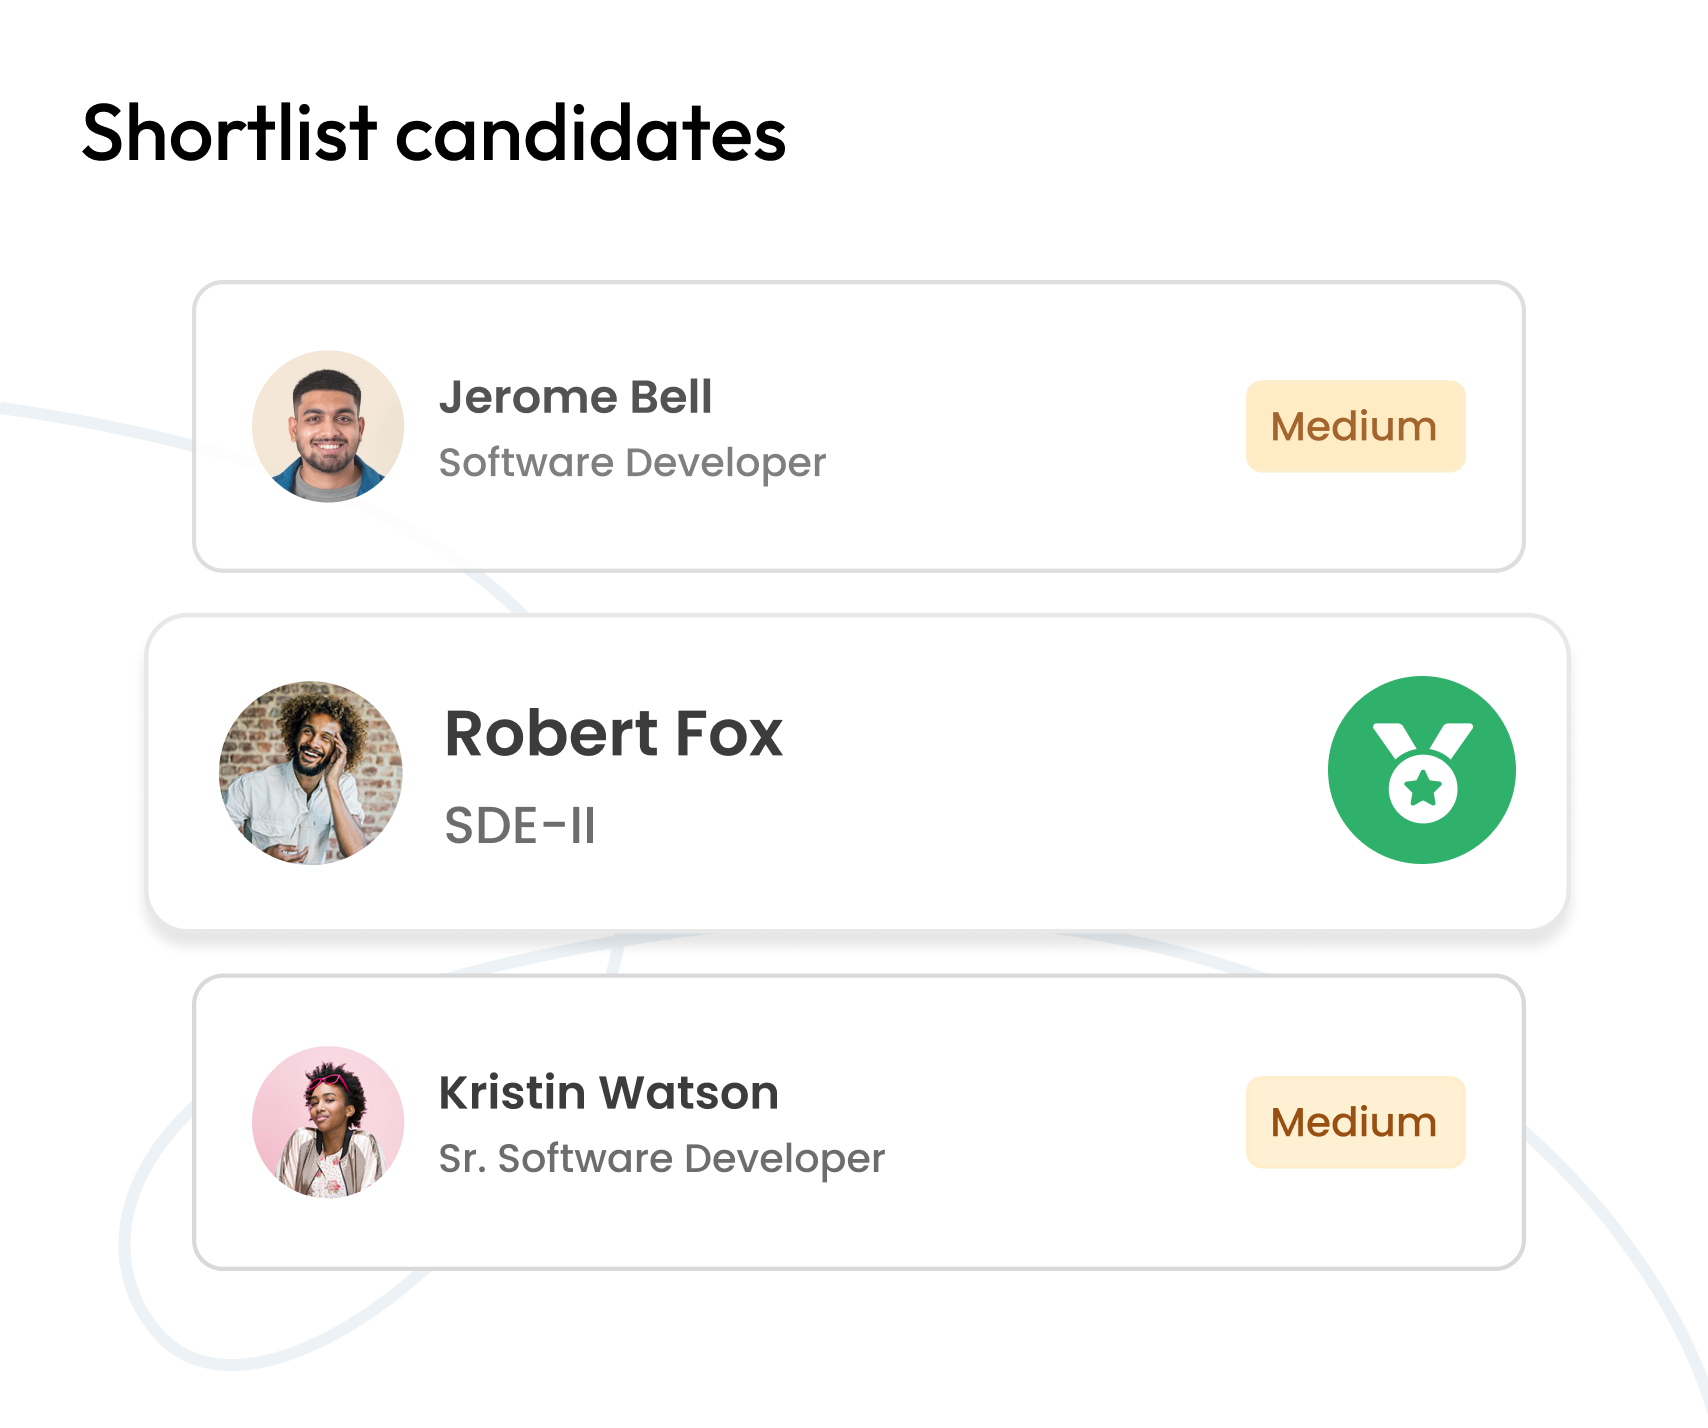Click the Robert Fox name text

tap(613, 734)
